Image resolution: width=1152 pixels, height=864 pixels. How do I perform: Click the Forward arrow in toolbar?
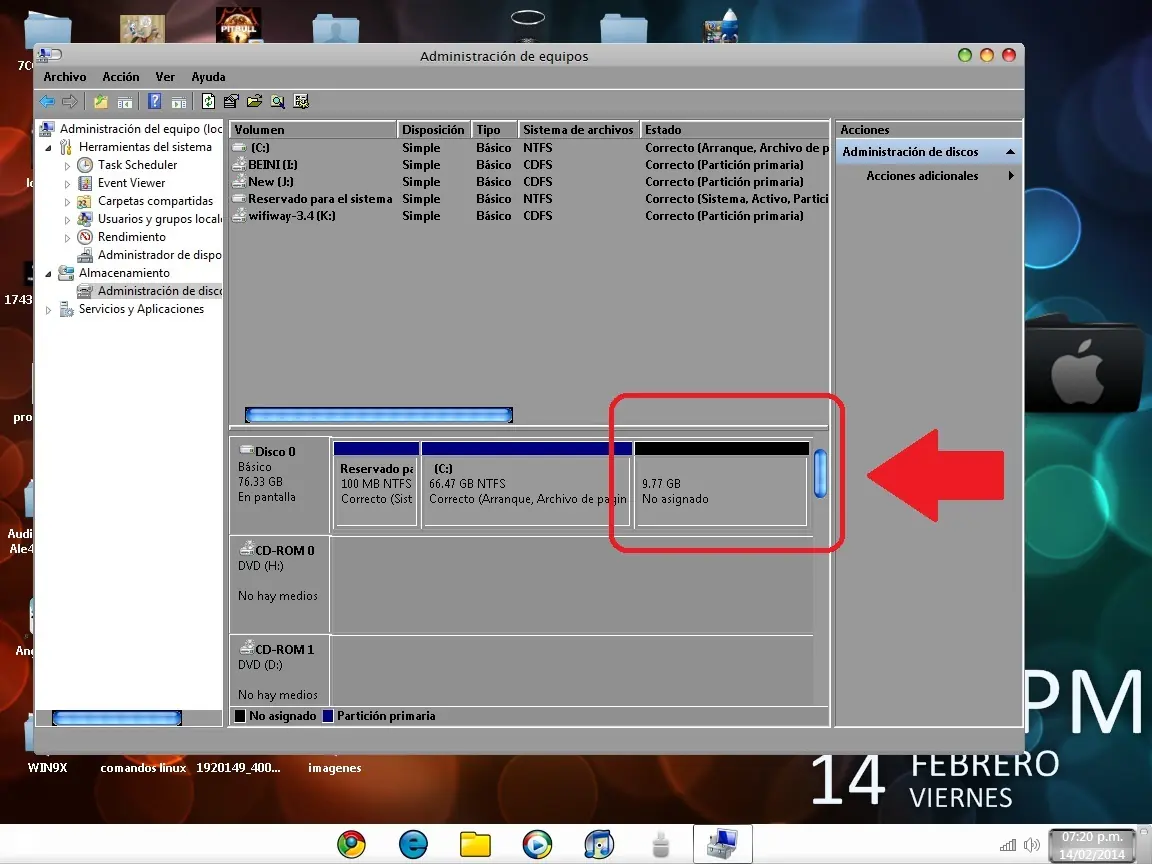[x=70, y=101]
